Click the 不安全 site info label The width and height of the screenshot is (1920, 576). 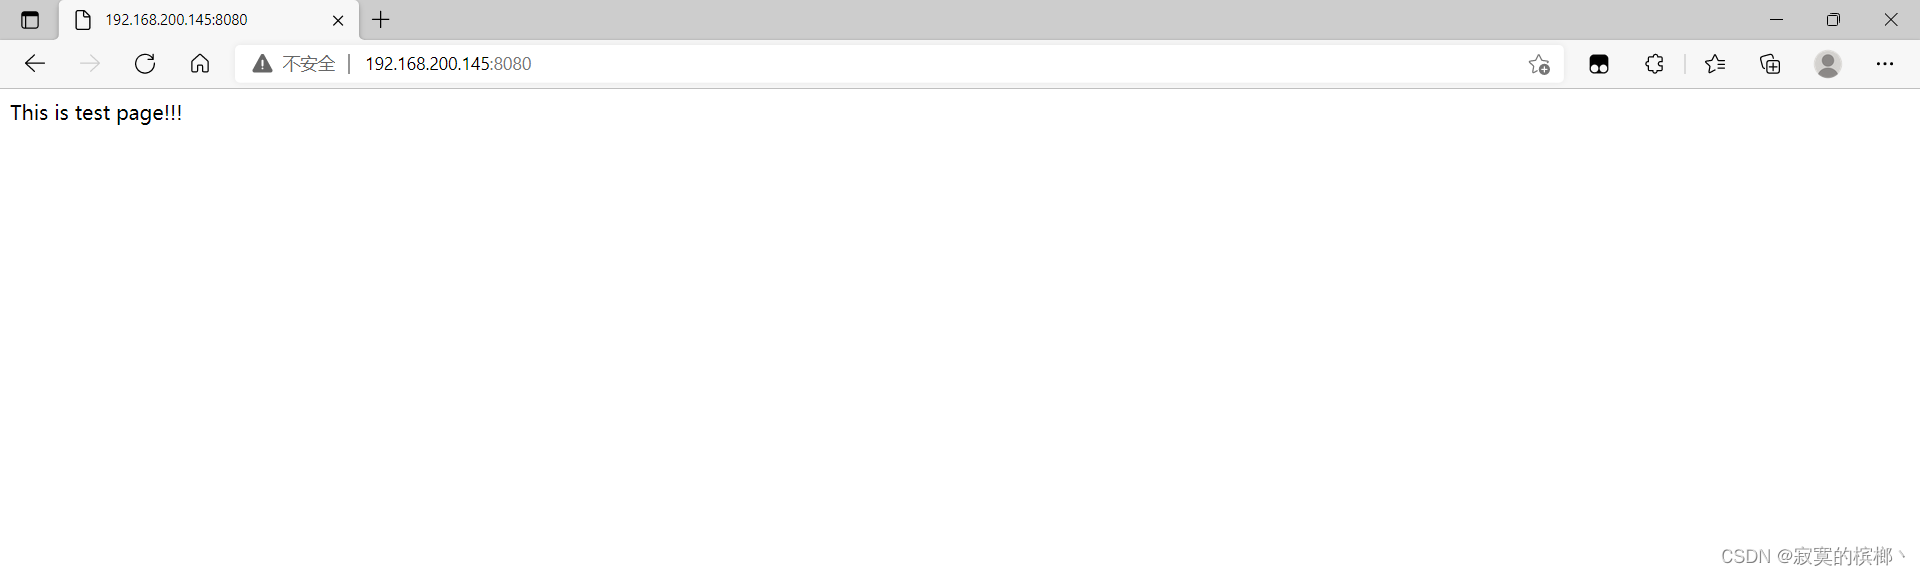pos(309,64)
